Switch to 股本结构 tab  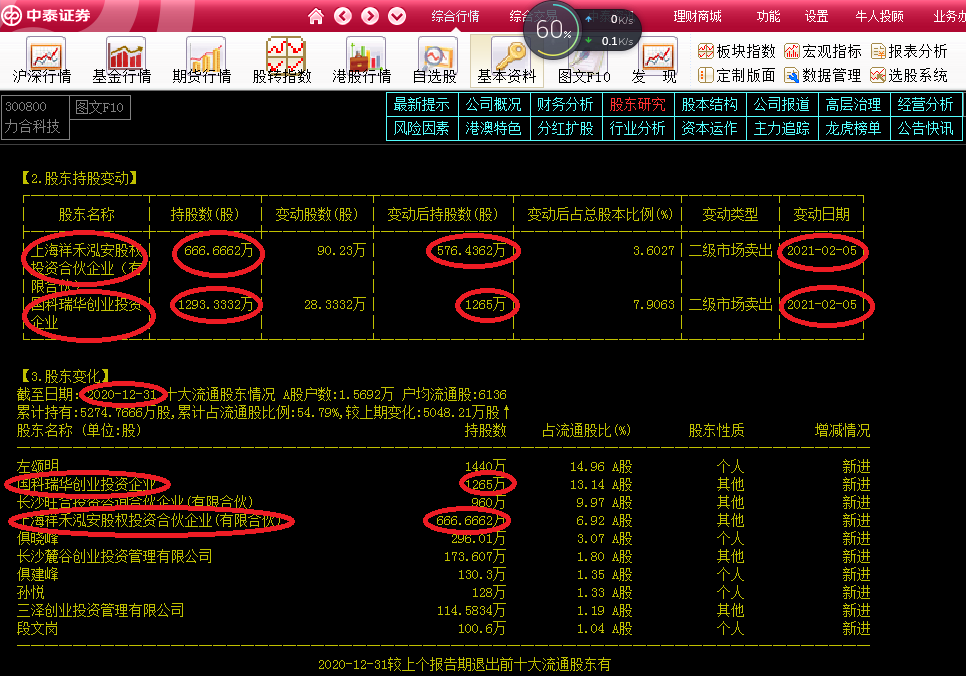[x=710, y=104]
